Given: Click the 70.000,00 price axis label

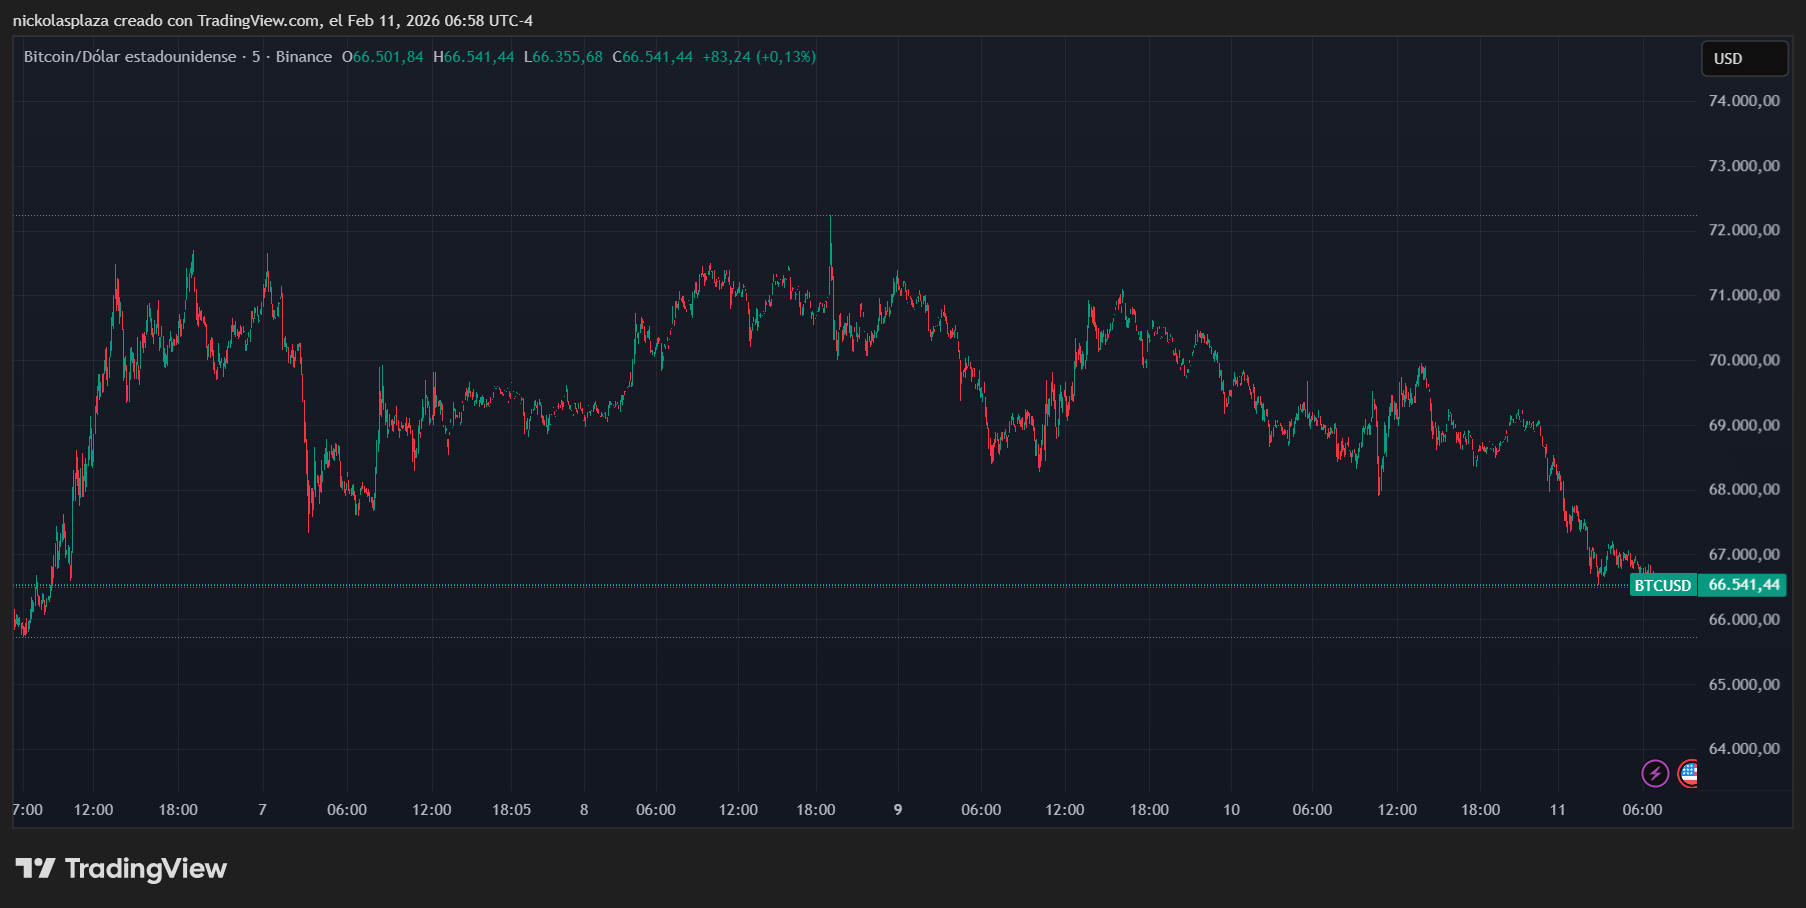Looking at the screenshot, I should coord(1743,360).
